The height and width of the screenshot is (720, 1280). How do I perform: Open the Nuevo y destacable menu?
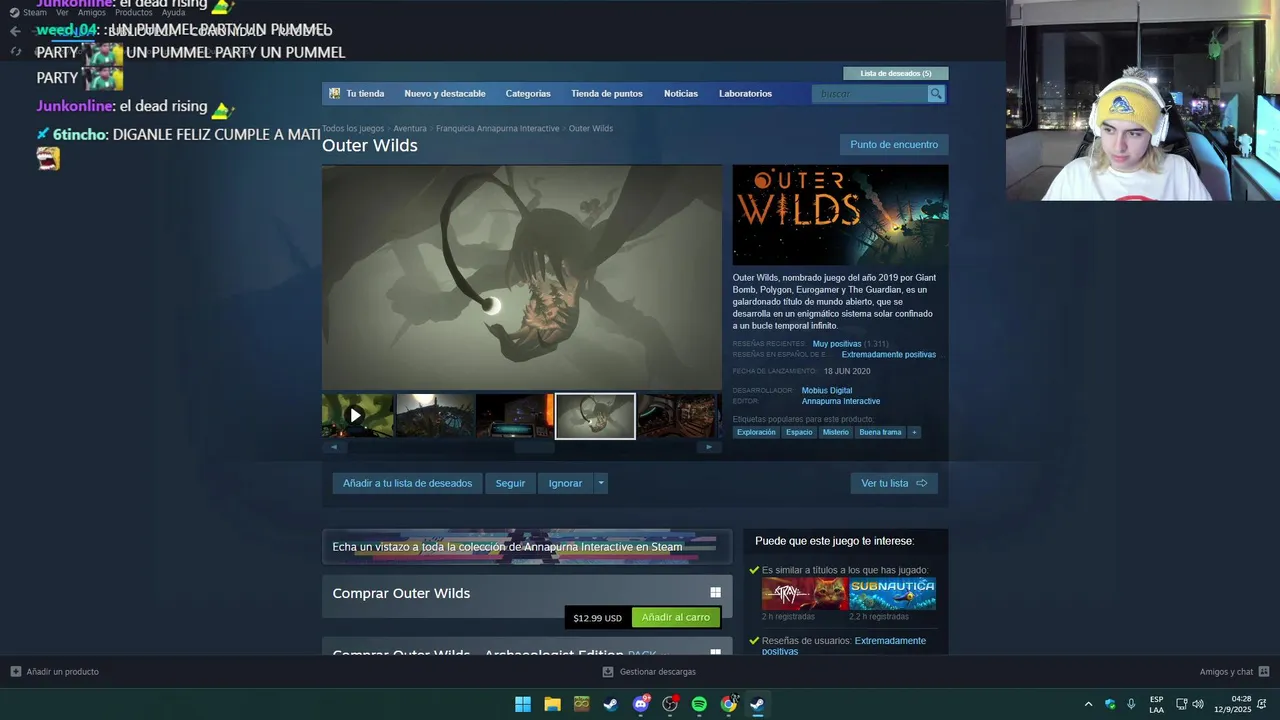pos(445,93)
